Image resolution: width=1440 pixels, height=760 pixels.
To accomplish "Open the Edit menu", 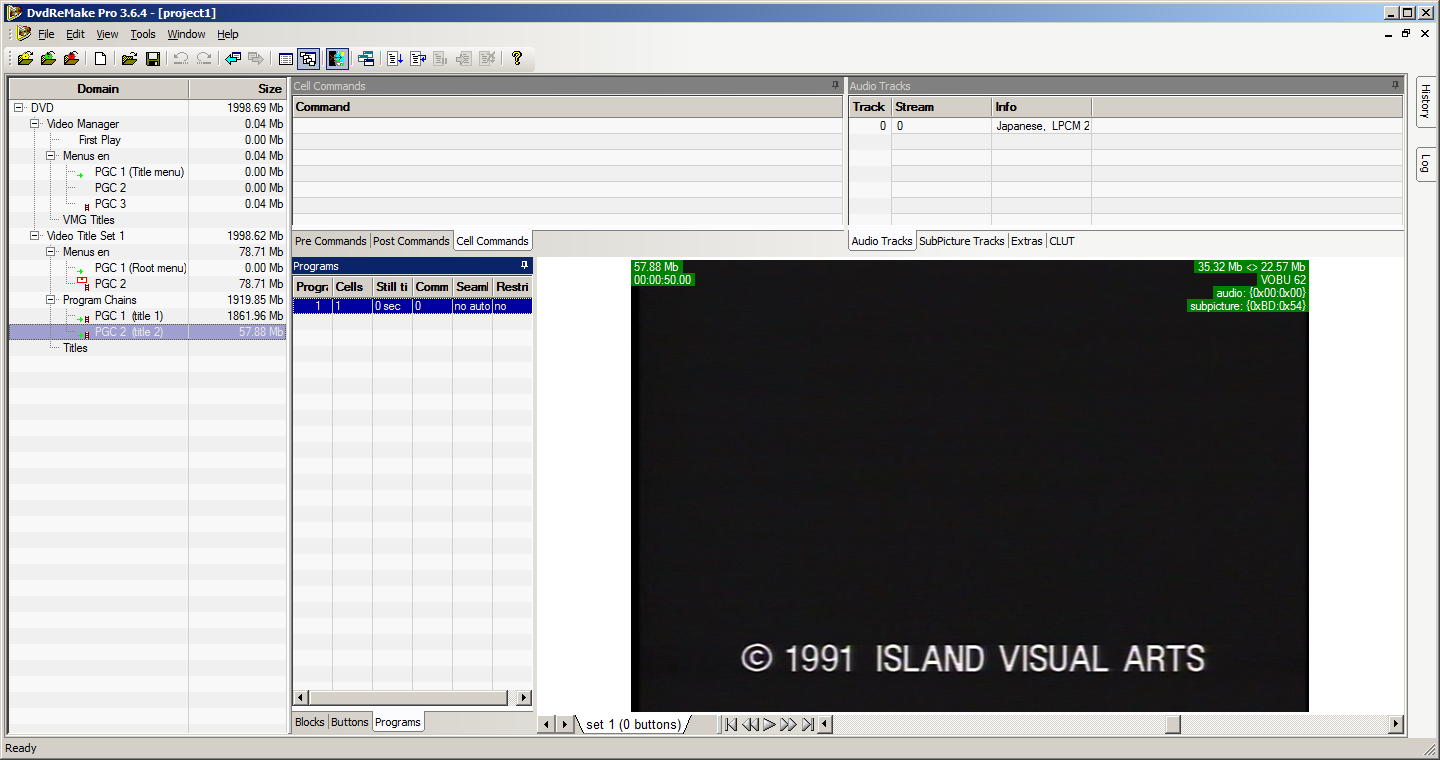I will (x=75, y=34).
